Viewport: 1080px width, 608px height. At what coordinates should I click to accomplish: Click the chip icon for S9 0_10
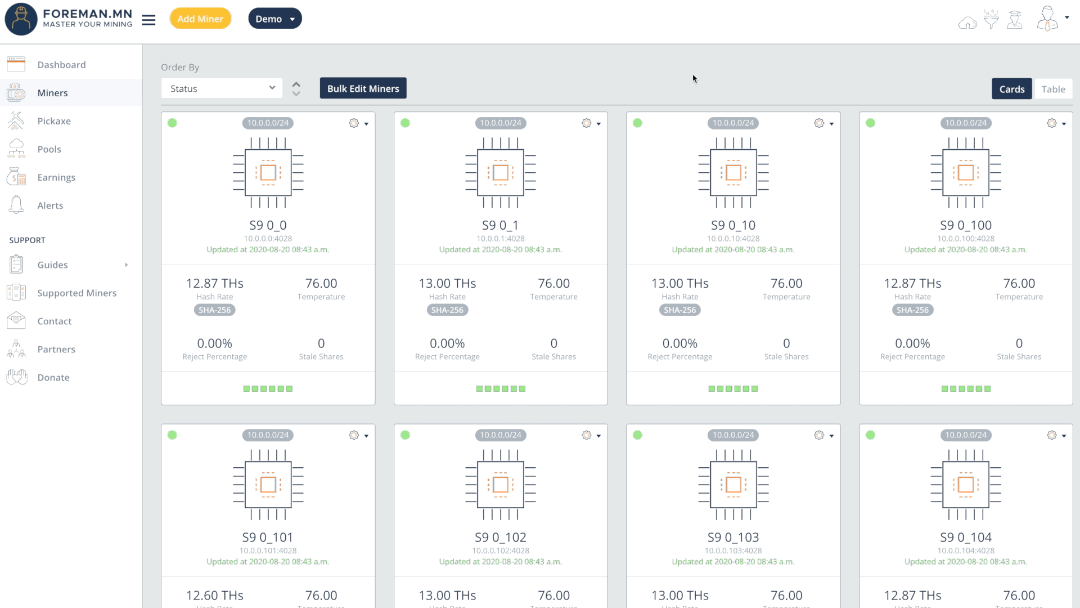[734, 173]
